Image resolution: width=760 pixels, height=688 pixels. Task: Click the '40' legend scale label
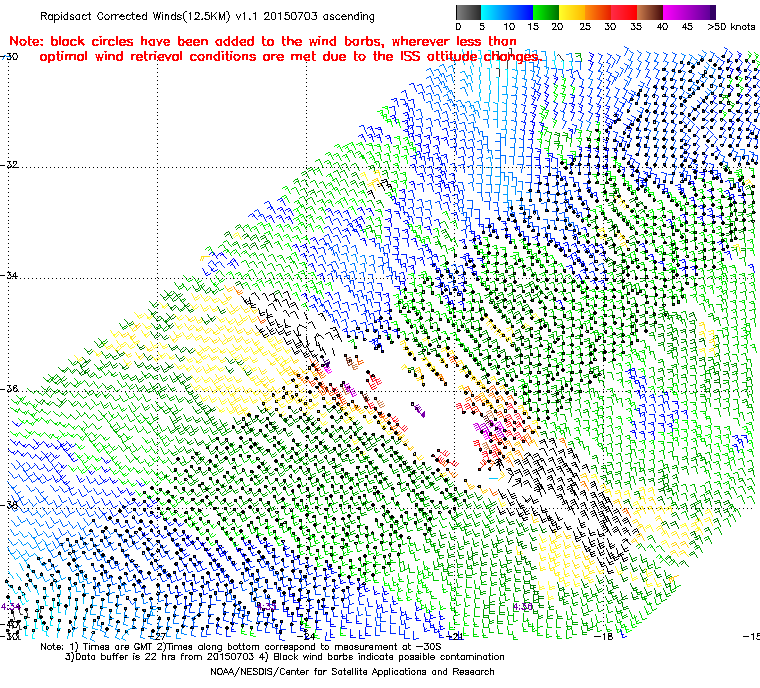point(662,27)
